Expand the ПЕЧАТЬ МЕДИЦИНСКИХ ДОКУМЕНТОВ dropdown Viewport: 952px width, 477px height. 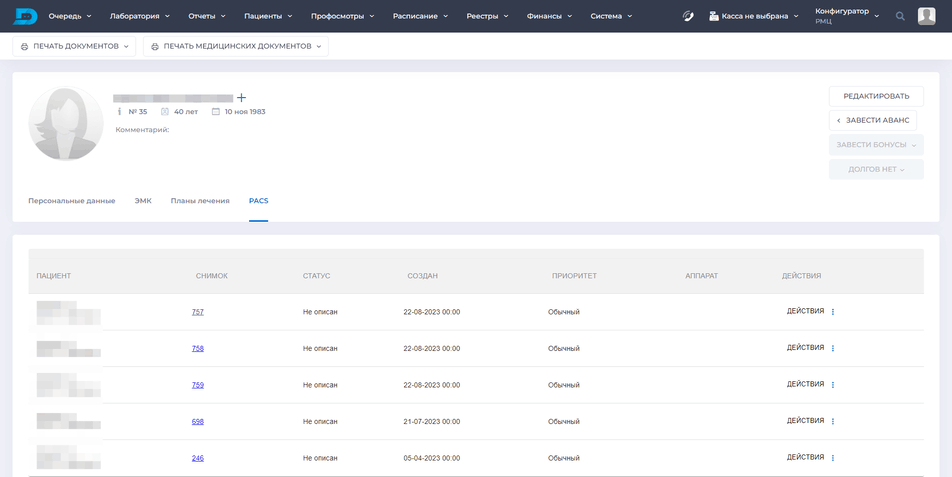[236, 46]
